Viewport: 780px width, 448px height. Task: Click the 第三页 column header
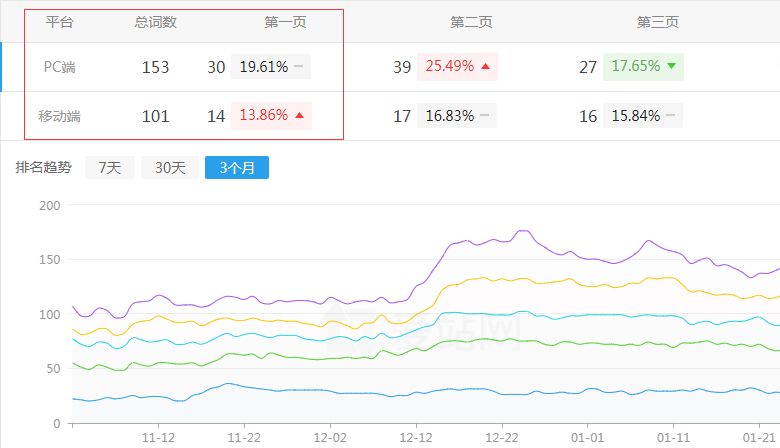pos(657,21)
